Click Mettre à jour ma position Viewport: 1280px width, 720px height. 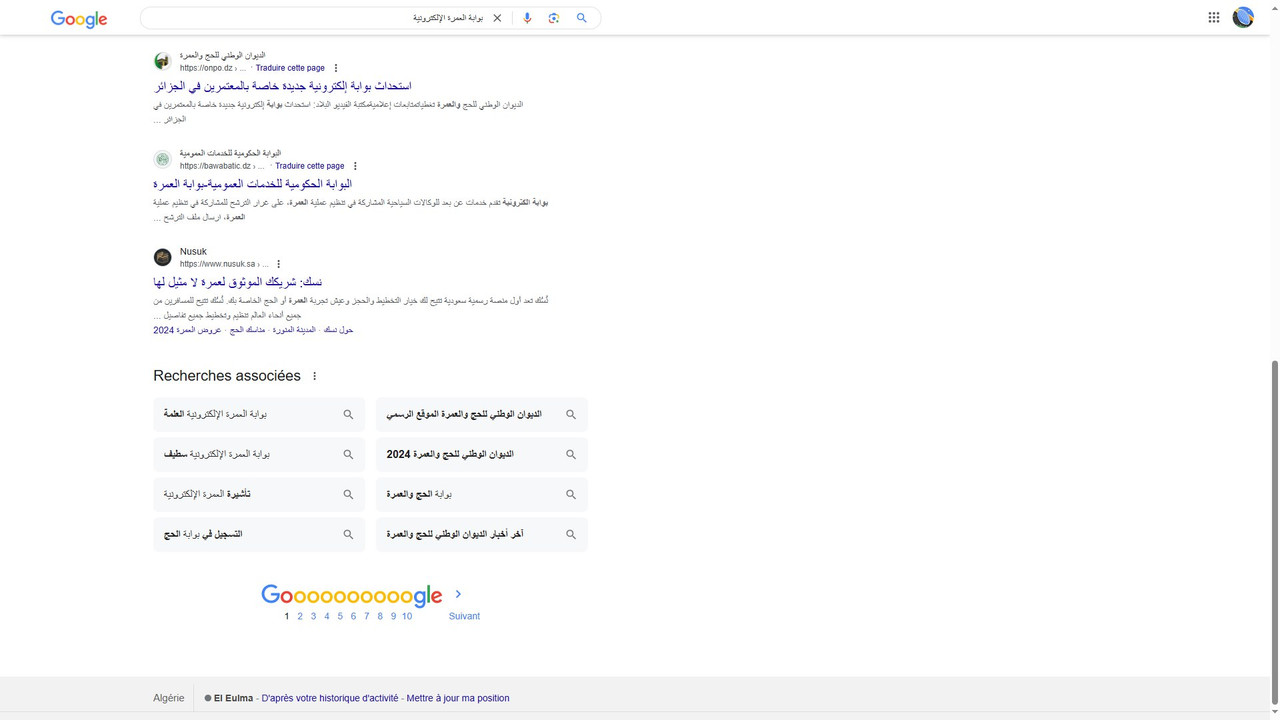click(458, 698)
